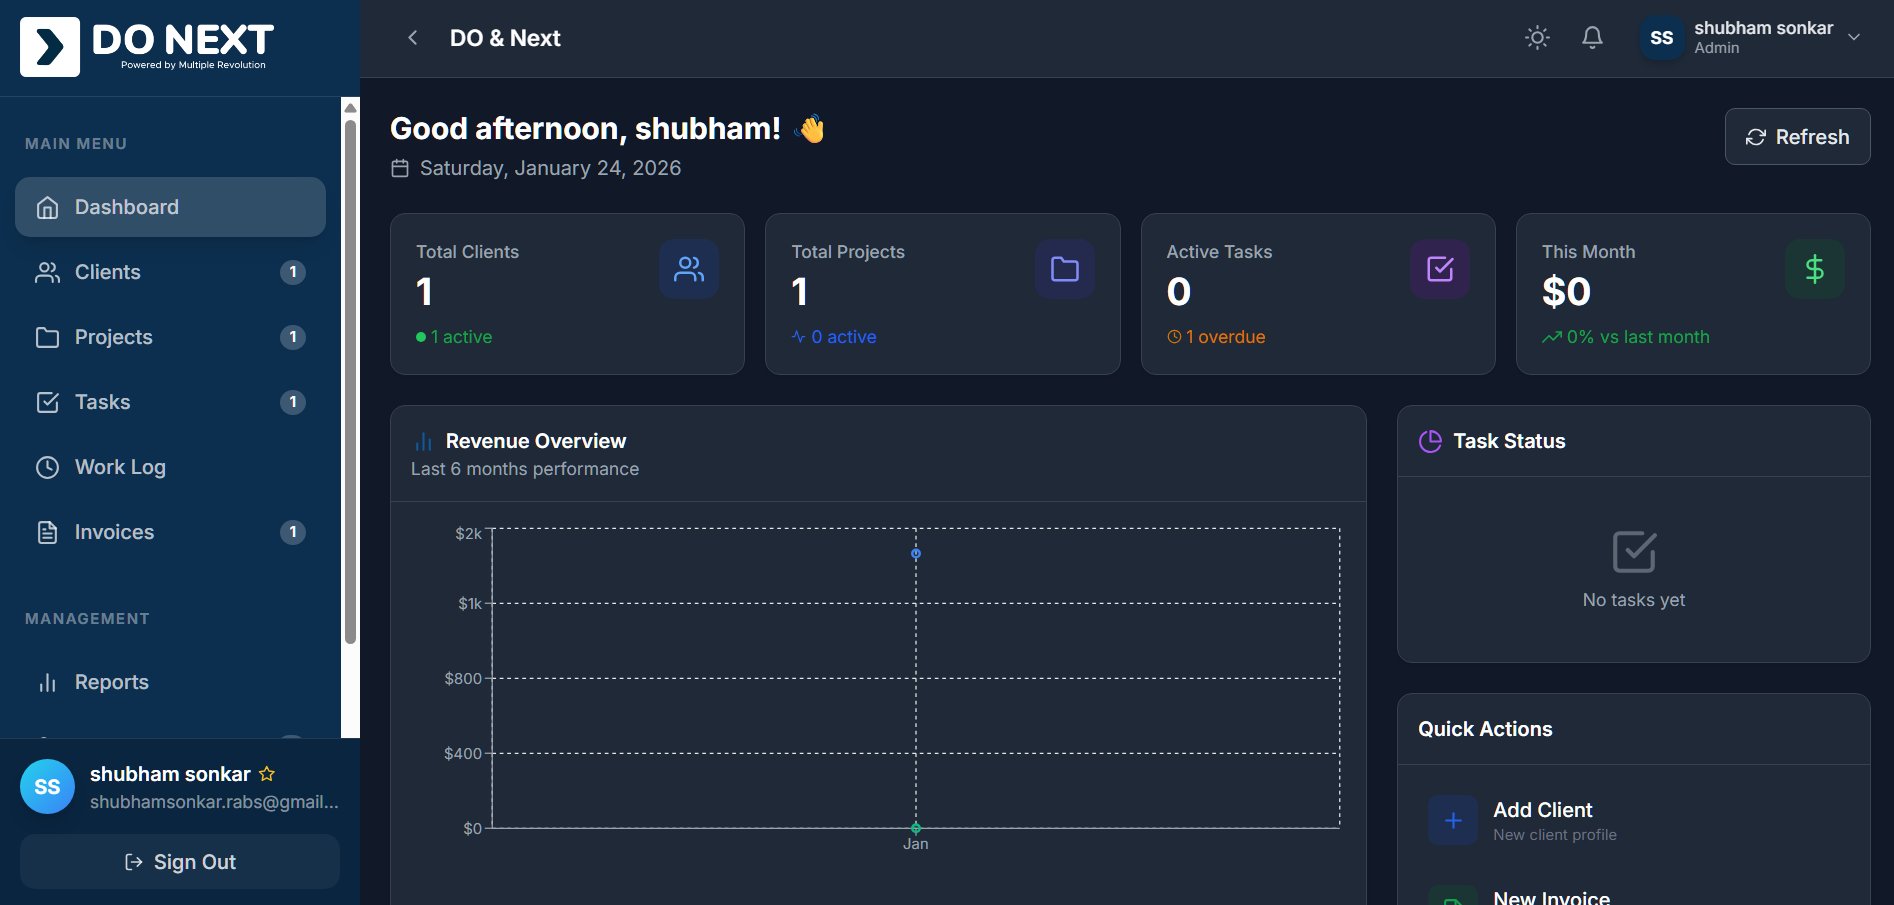Click the dollar icon on This Month card
1894x905 pixels.
tap(1814, 268)
